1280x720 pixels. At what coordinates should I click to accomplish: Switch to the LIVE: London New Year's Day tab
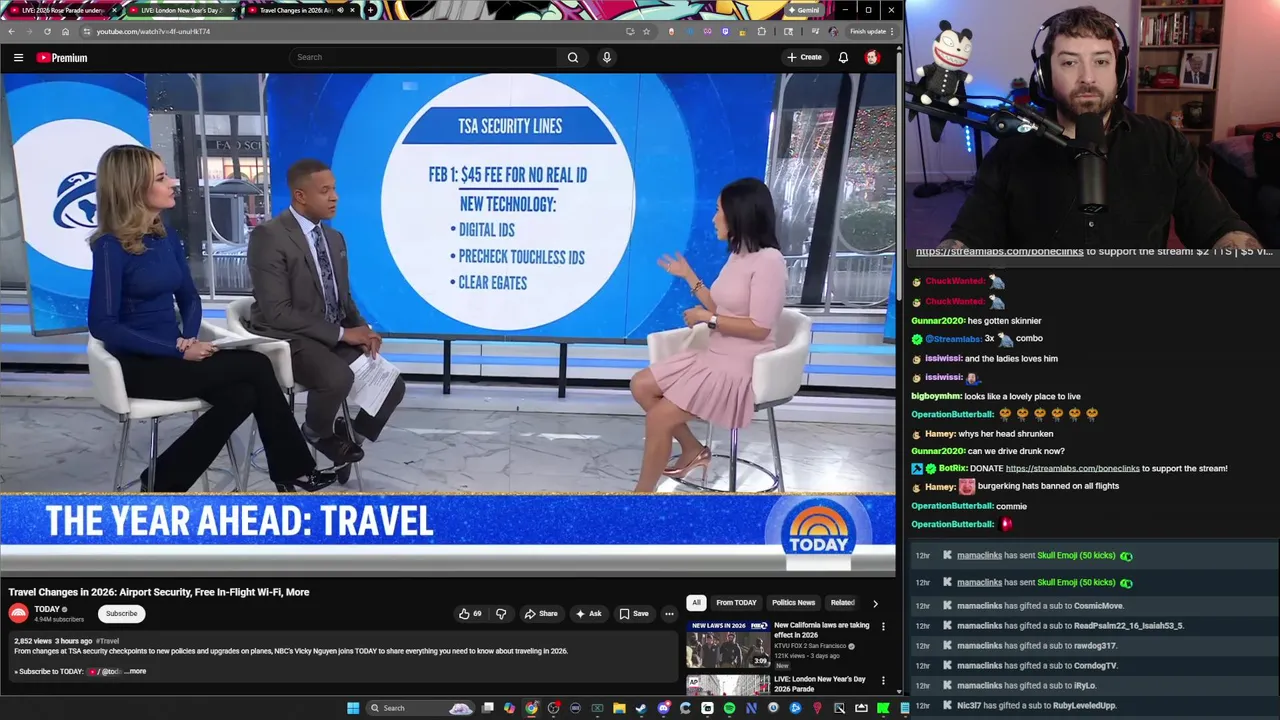click(180, 10)
